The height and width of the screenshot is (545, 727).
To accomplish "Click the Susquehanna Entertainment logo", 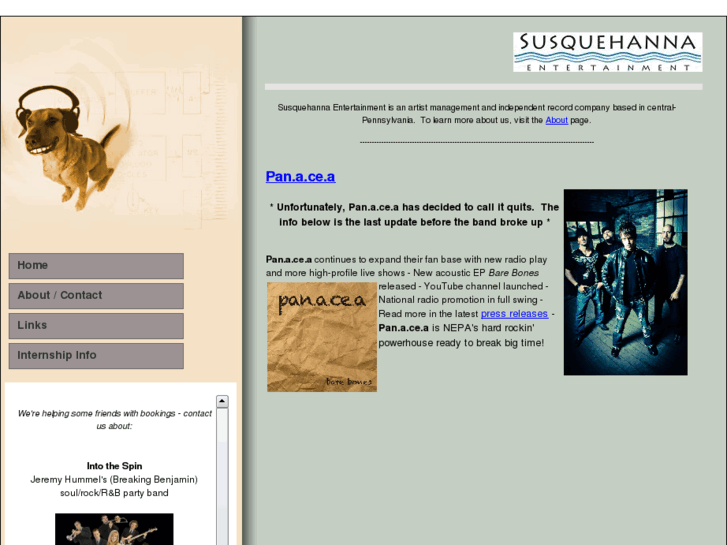I will (x=607, y=52).
